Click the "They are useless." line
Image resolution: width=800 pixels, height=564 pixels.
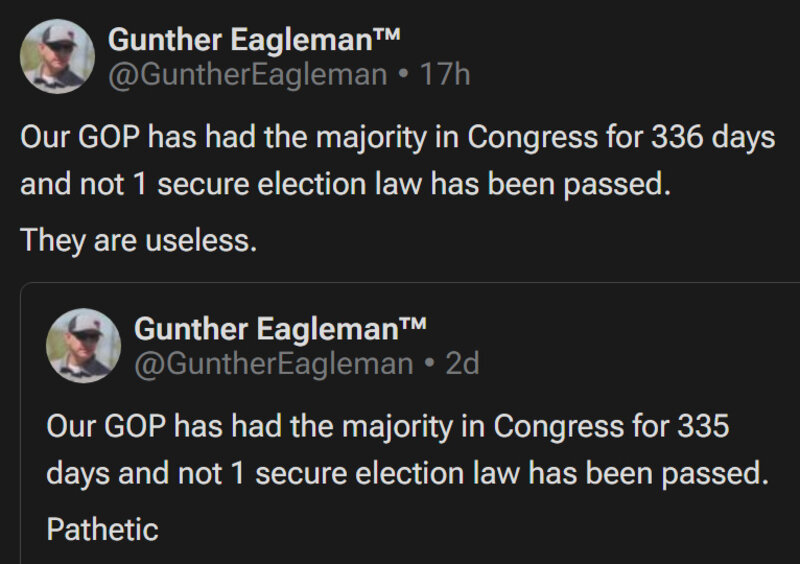point(139,240)
